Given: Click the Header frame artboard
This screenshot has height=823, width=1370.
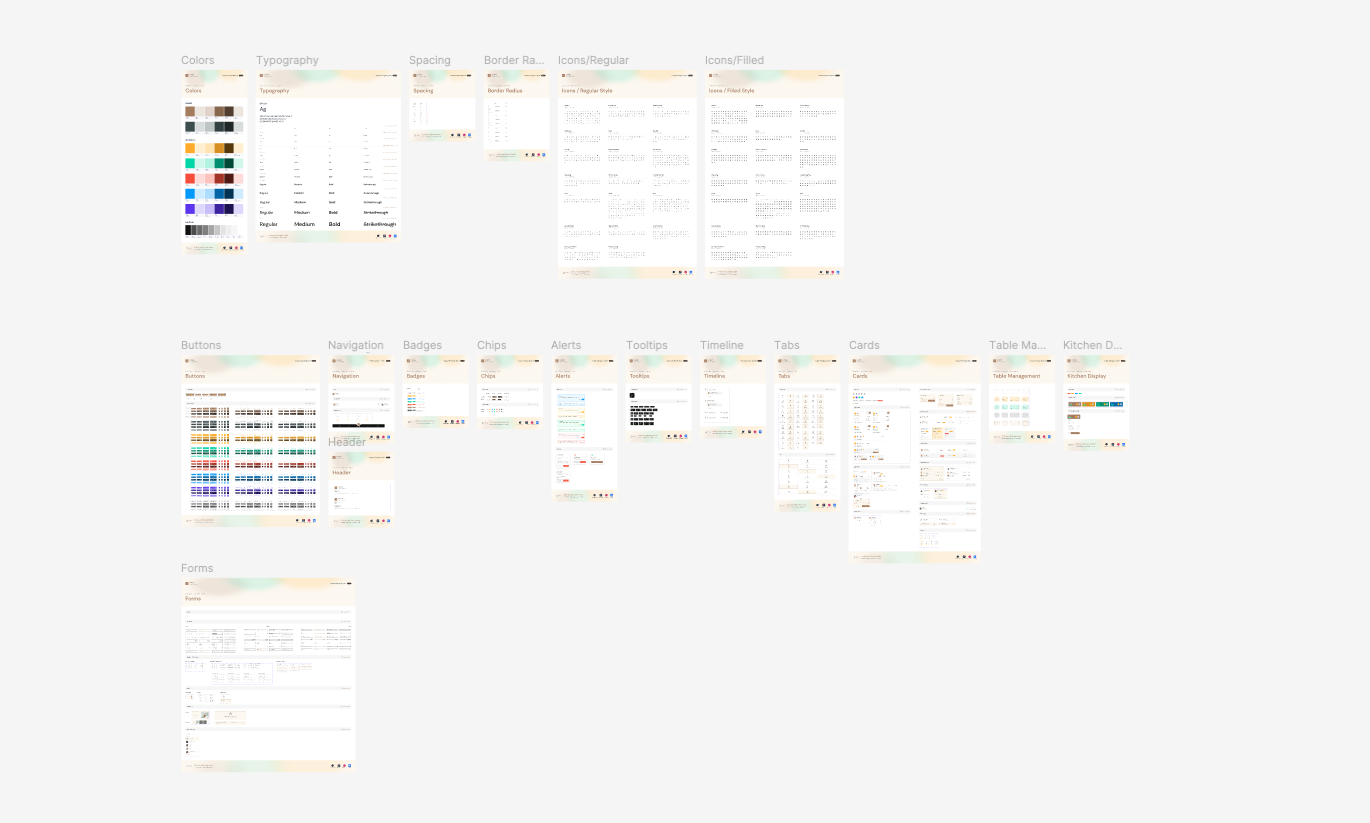Looking at the screenshot, I should (x=361, y=489).
